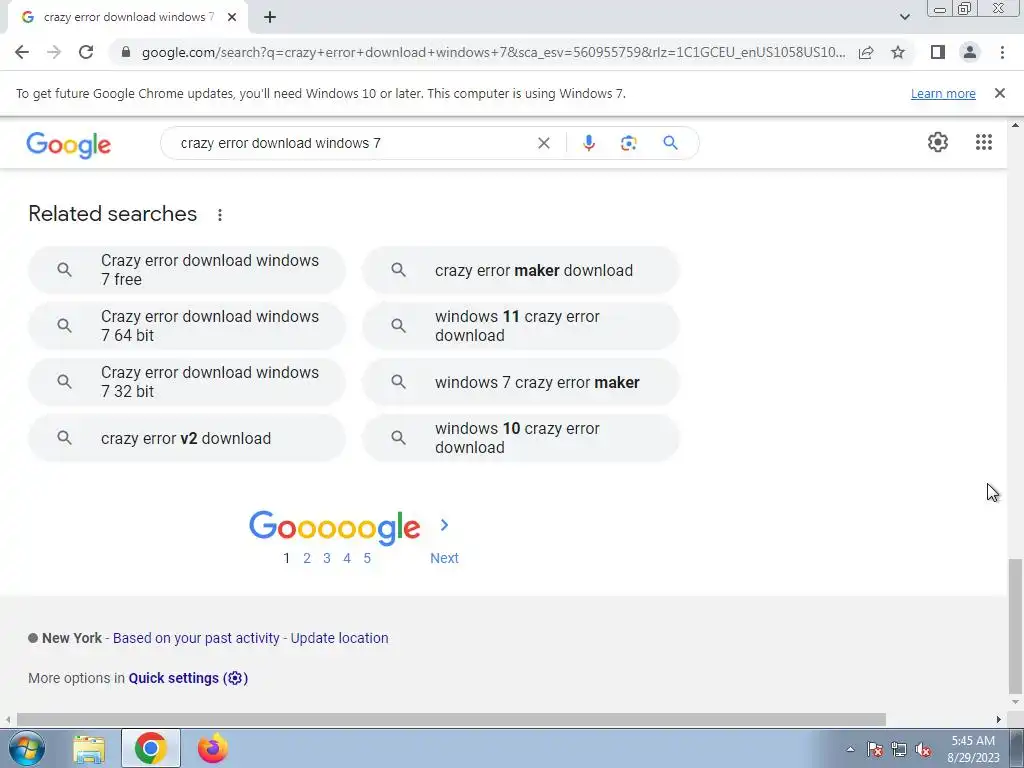This screenshot has width=1024, height=768.
Task: Open Learn more about Chrome updates
Action: coord(943,93)
